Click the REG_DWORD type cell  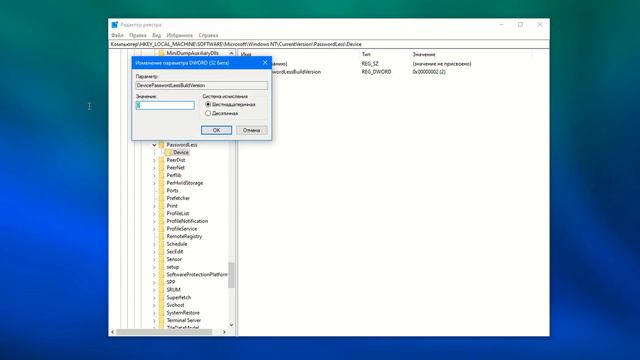click(376, 72)
